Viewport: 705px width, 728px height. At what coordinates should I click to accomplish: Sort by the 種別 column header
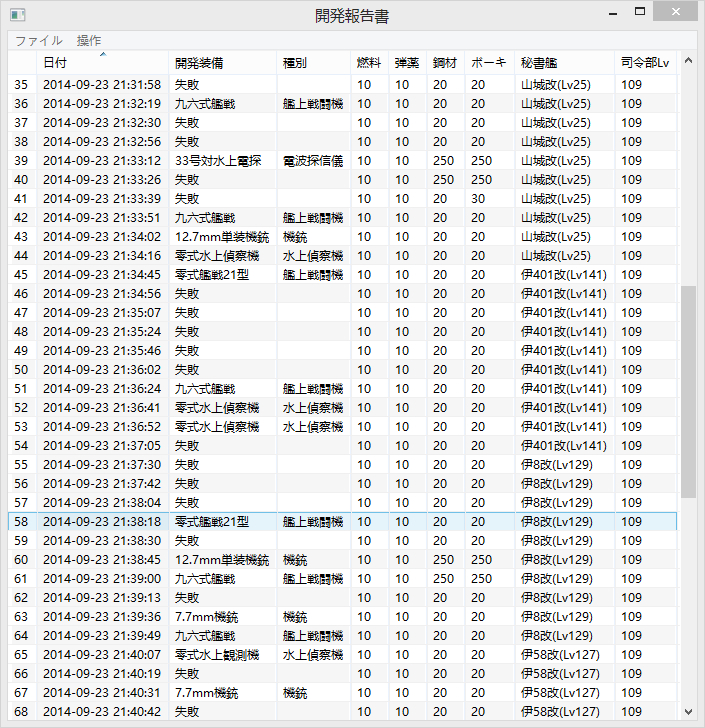click(x=314, y=63)
